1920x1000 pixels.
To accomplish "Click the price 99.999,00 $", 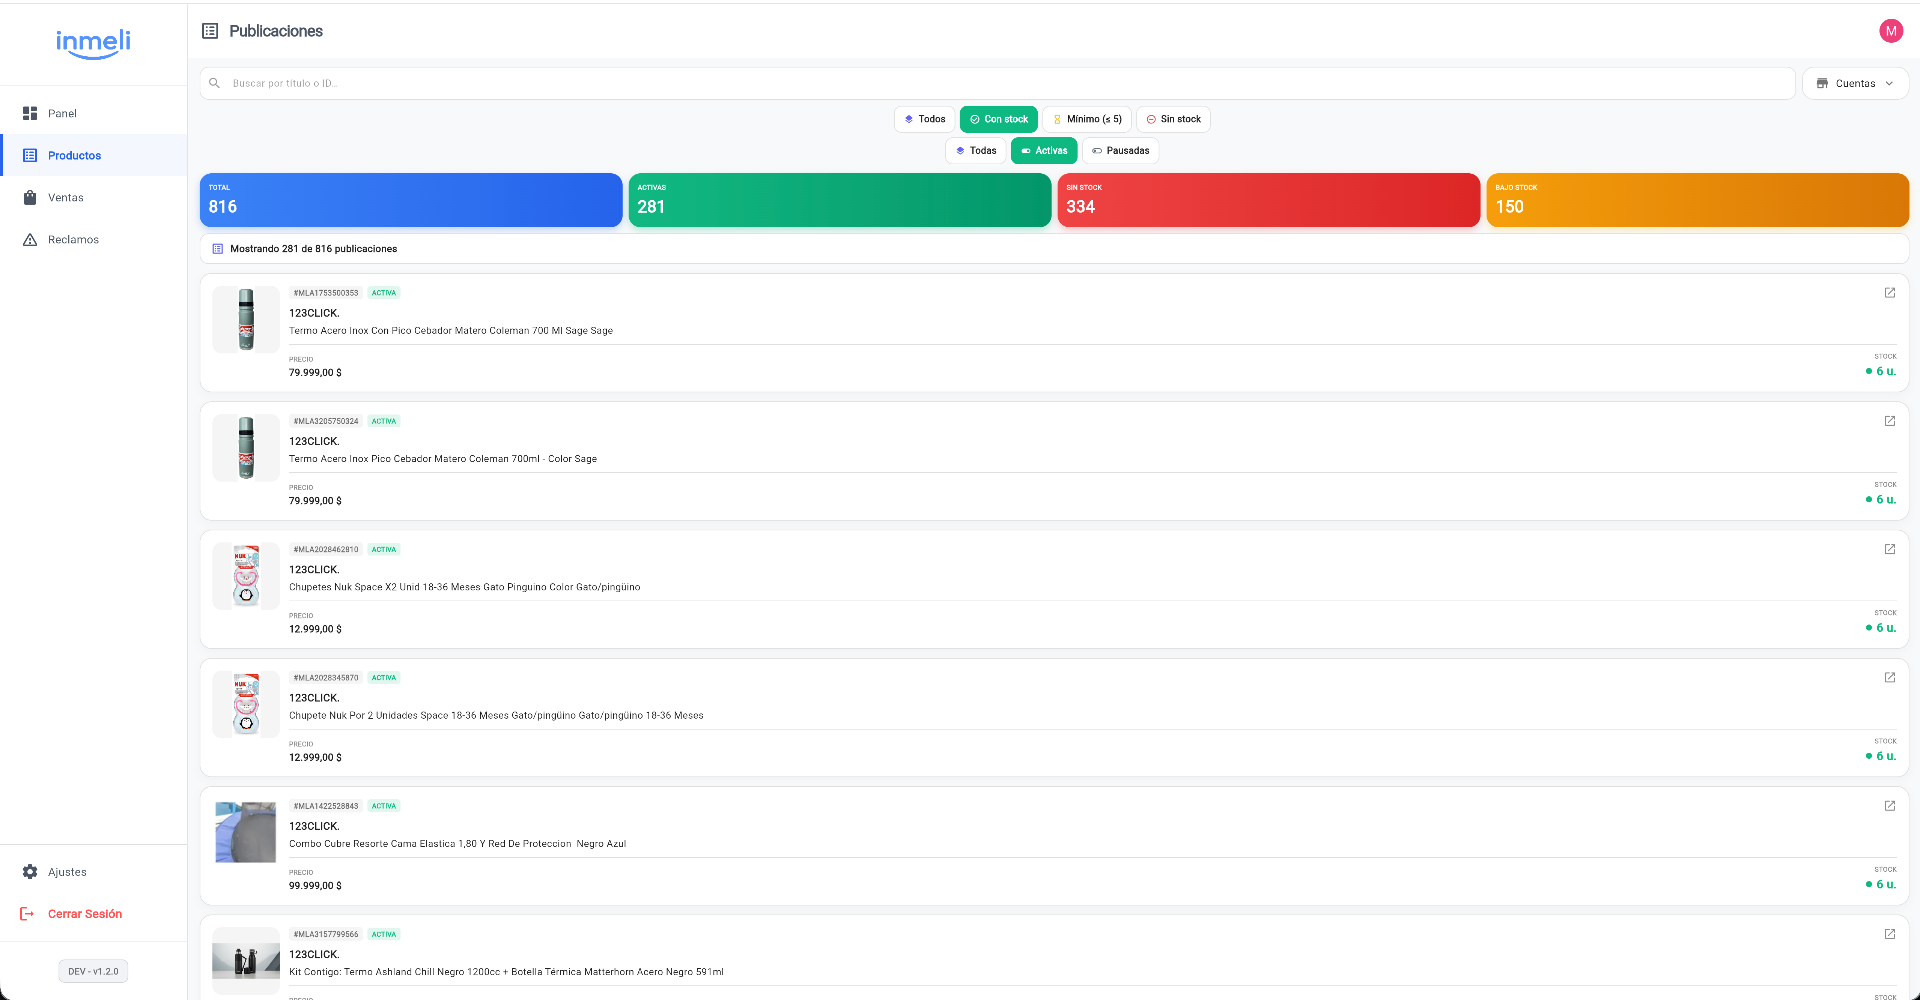I will 315,886.
